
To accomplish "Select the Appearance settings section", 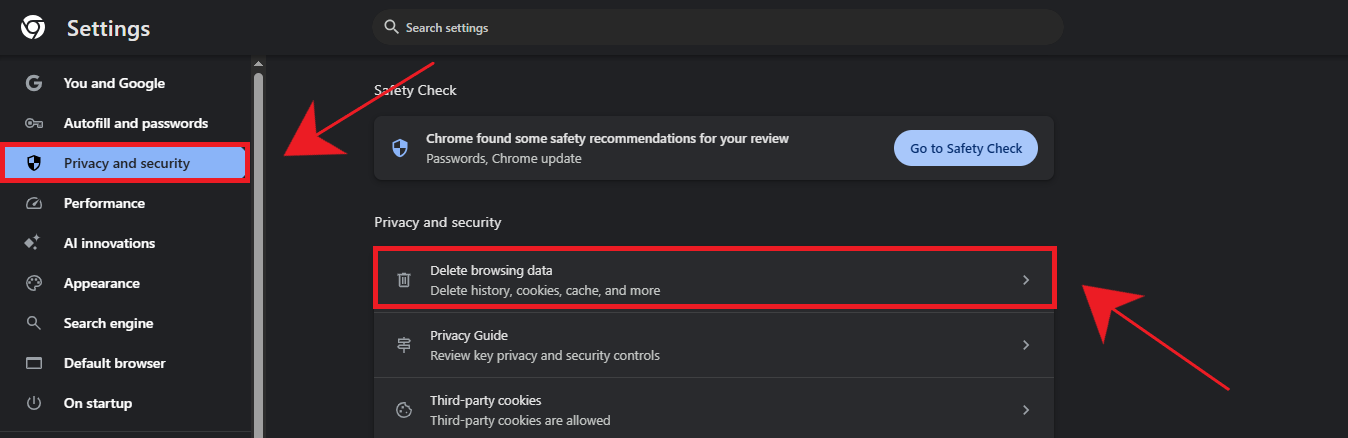I will coord(101,283).
